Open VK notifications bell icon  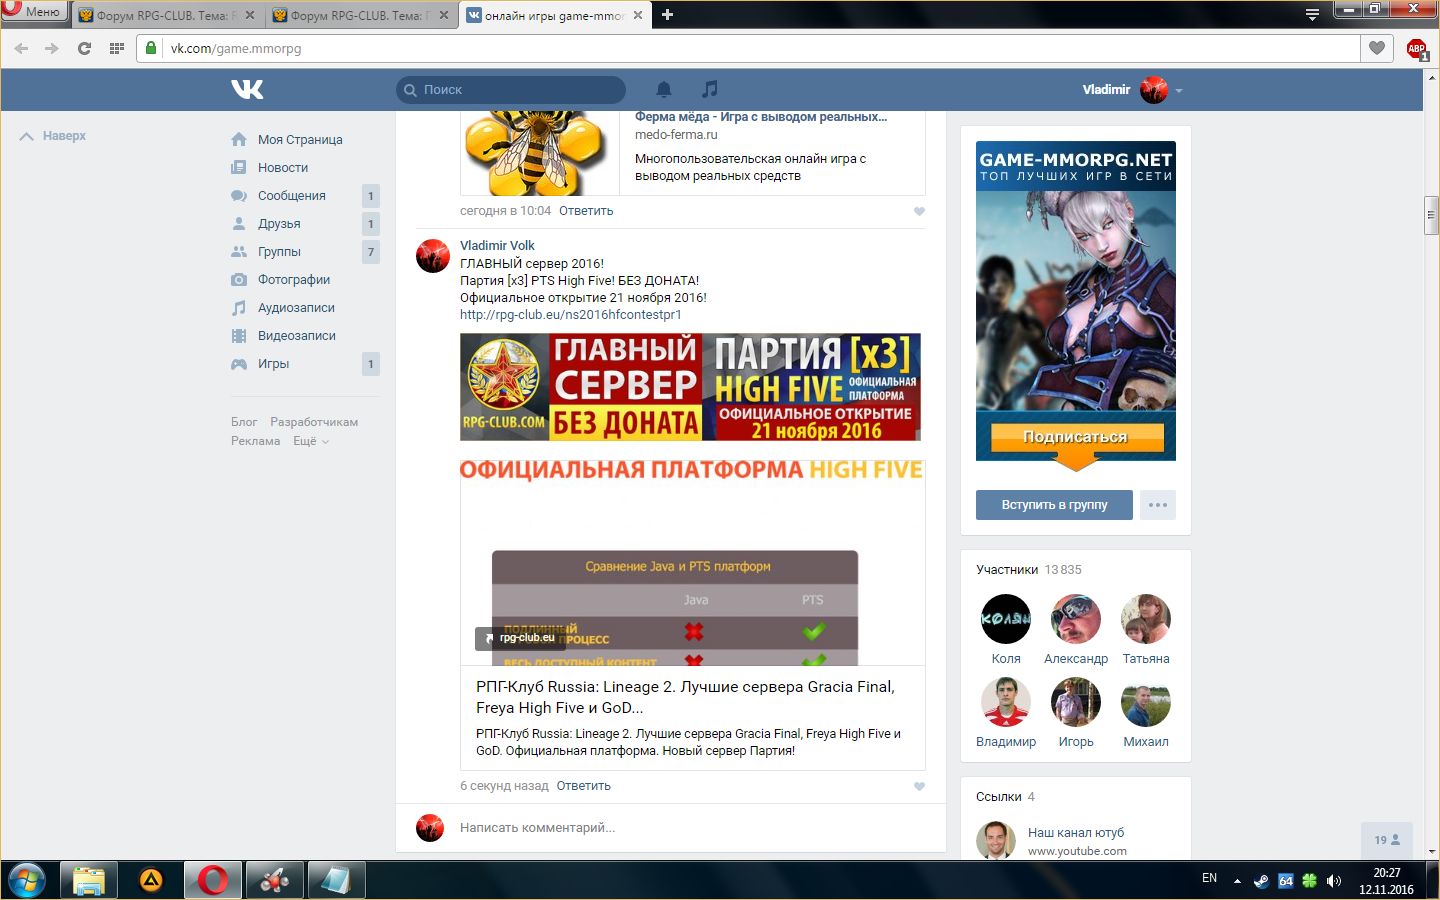pyautogui.click(x=663, y=89)
